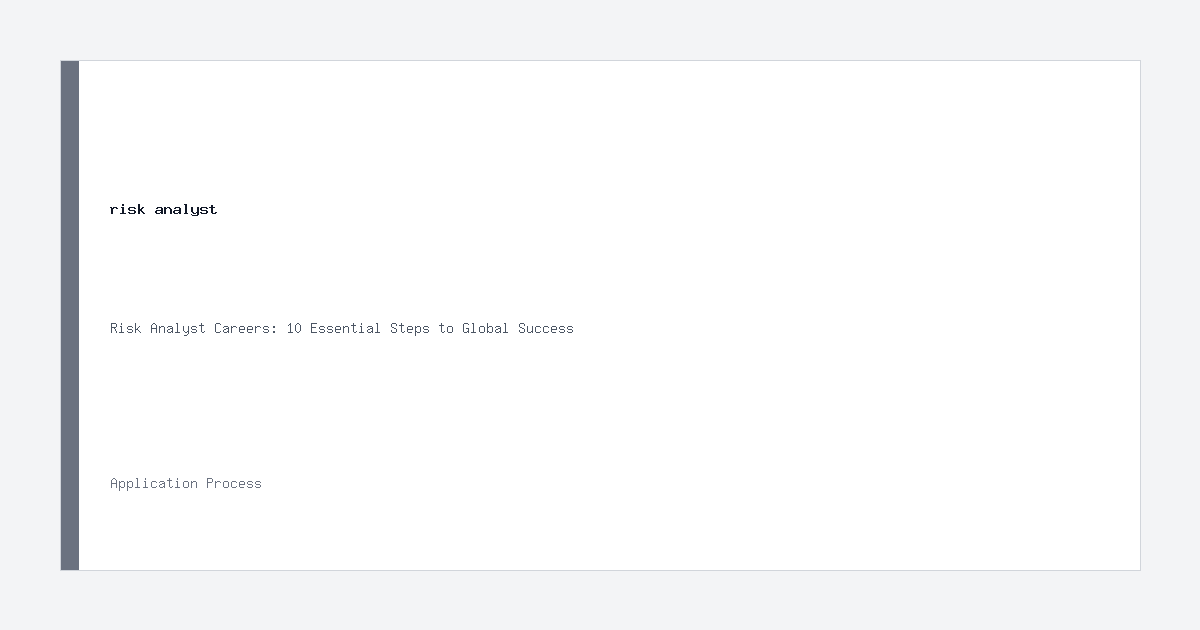Click the card's right border edge

(x=1140, y=315)
